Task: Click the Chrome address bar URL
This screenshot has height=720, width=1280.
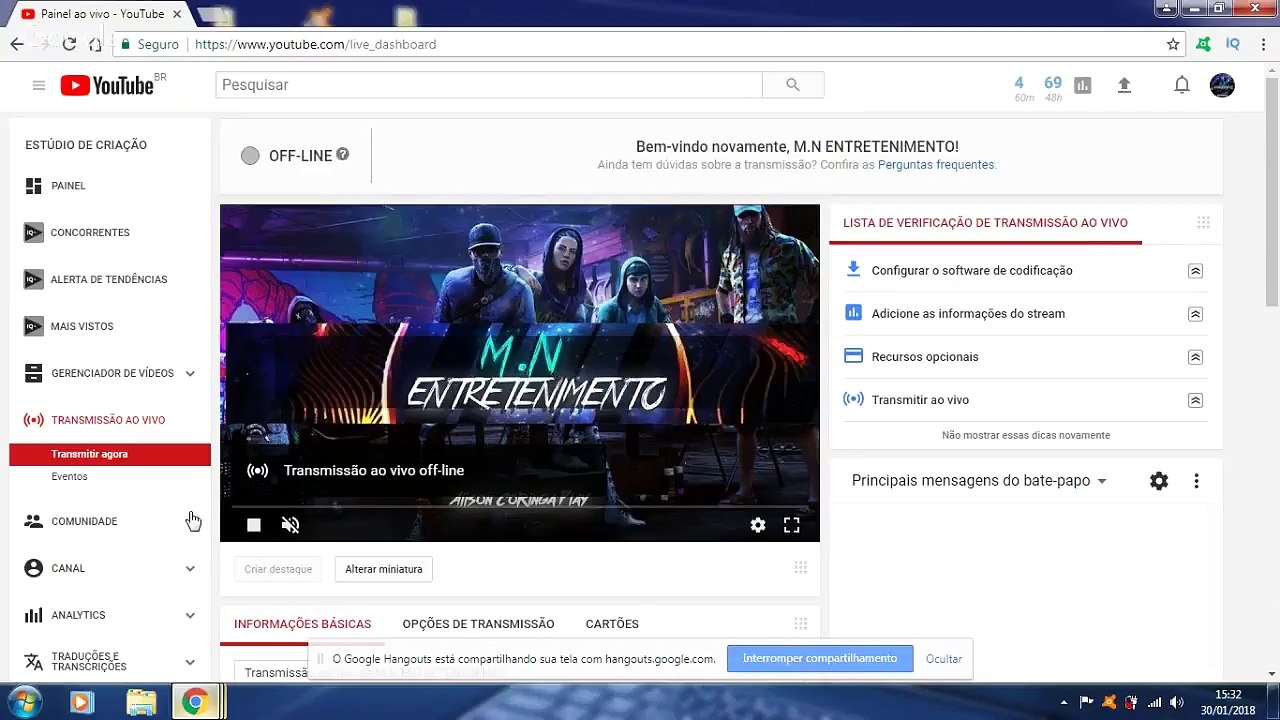Action: [x=316, y=44]
